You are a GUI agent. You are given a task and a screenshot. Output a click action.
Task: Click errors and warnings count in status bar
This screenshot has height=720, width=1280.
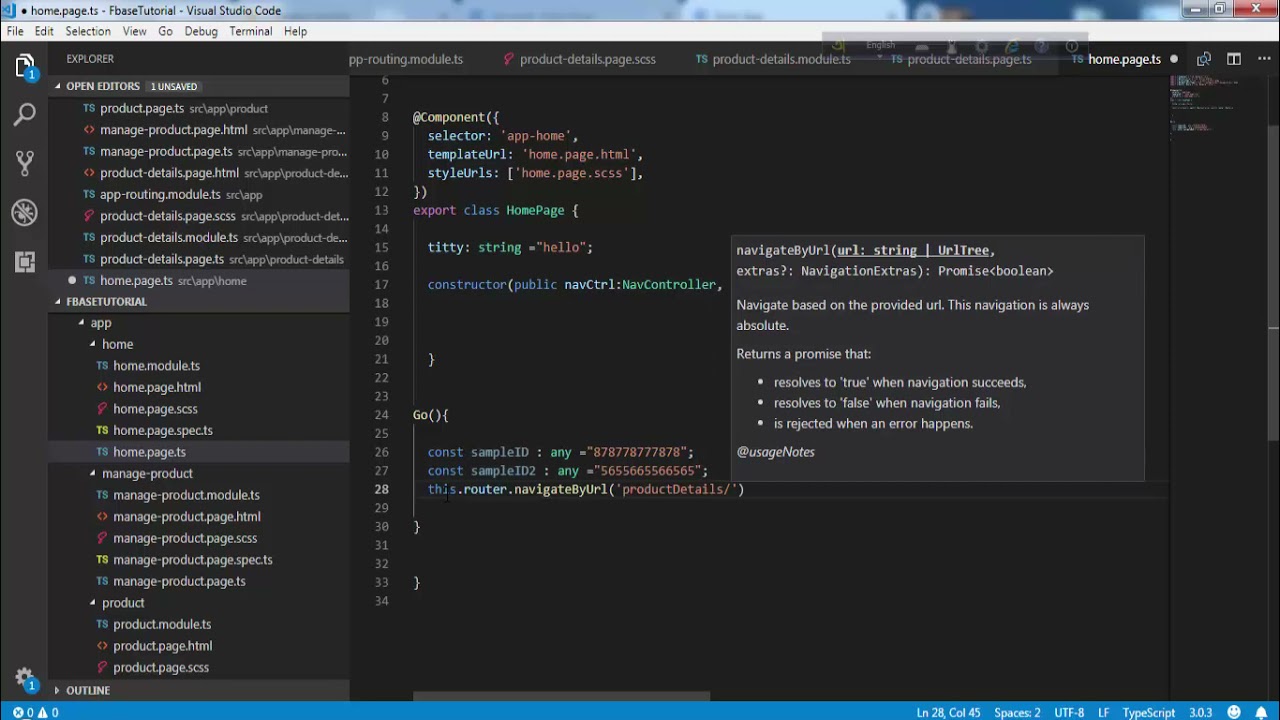pos(36,713)
